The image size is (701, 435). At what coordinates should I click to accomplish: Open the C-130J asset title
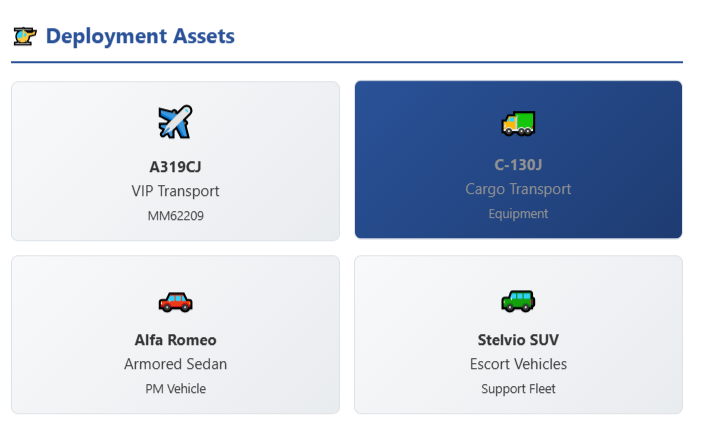tap(518, 165)
